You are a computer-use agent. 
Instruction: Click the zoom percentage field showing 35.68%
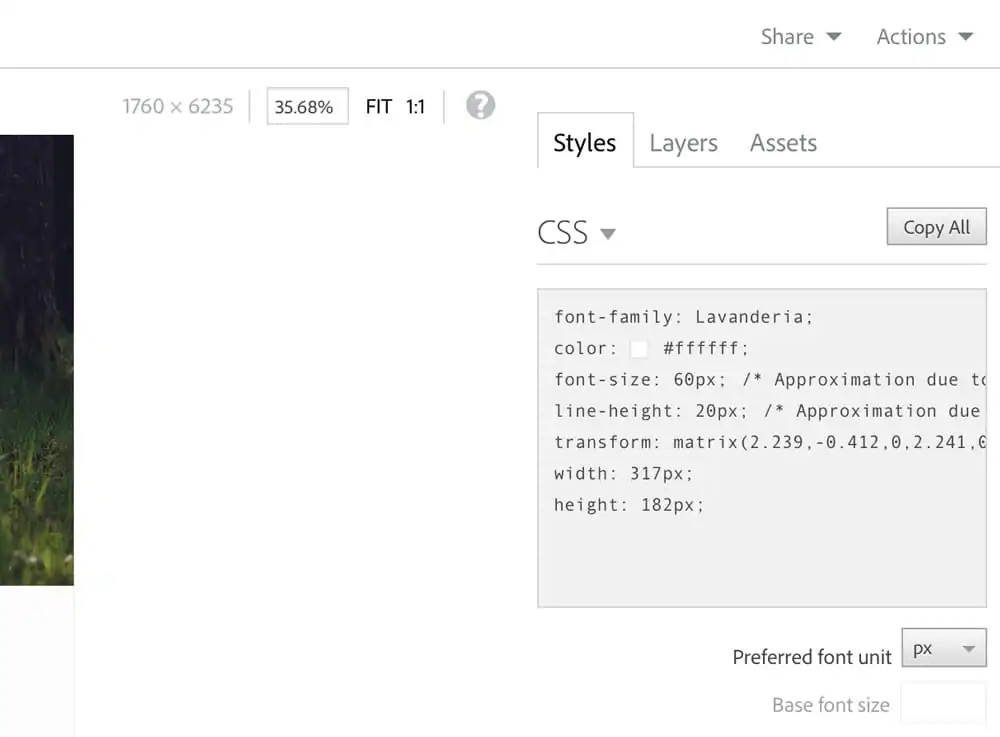307,106
